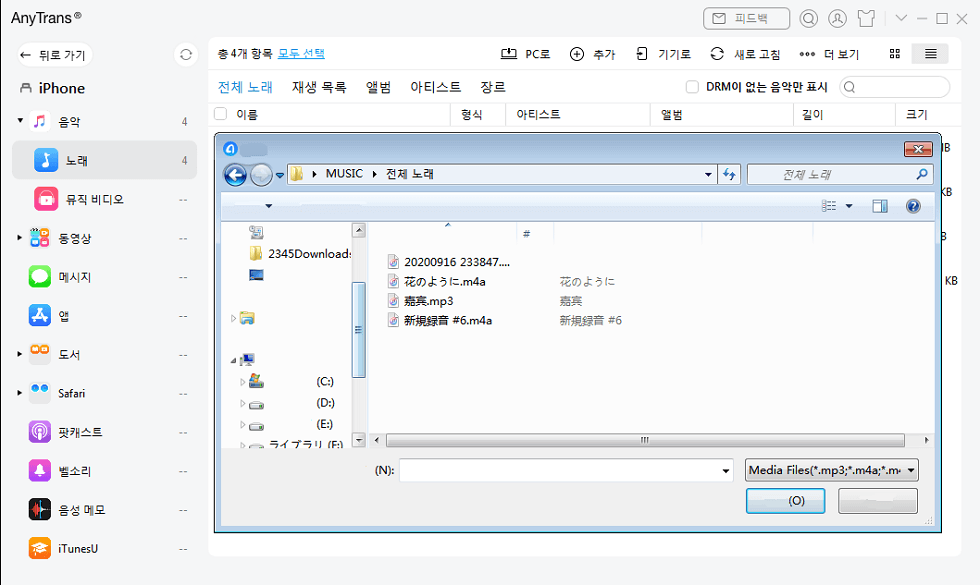Open the shirt skin/theme icon
Image resolution: width=980 pixels, height=585 pixels.
[866, 19]
